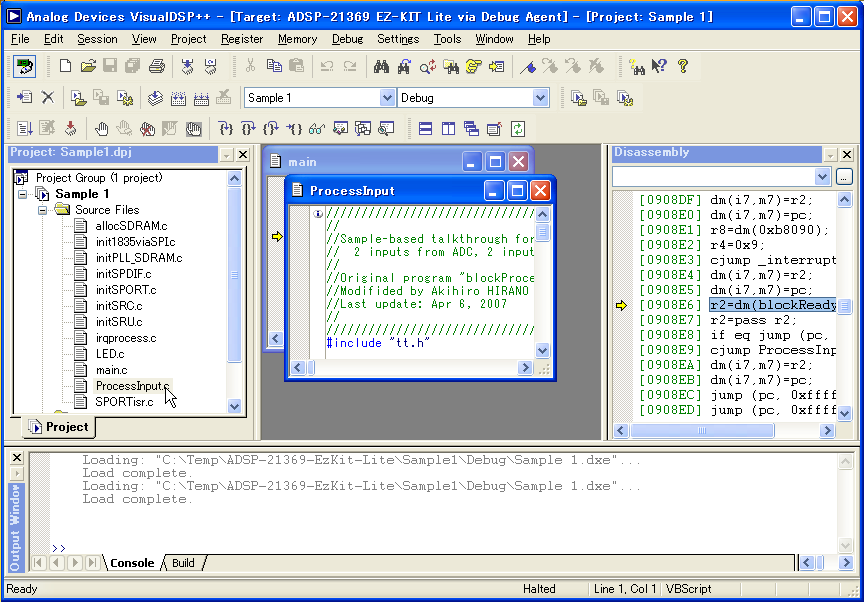Select LED.c in the project tree
Screen dimensions: 864x602
click(x=110, y=354)
